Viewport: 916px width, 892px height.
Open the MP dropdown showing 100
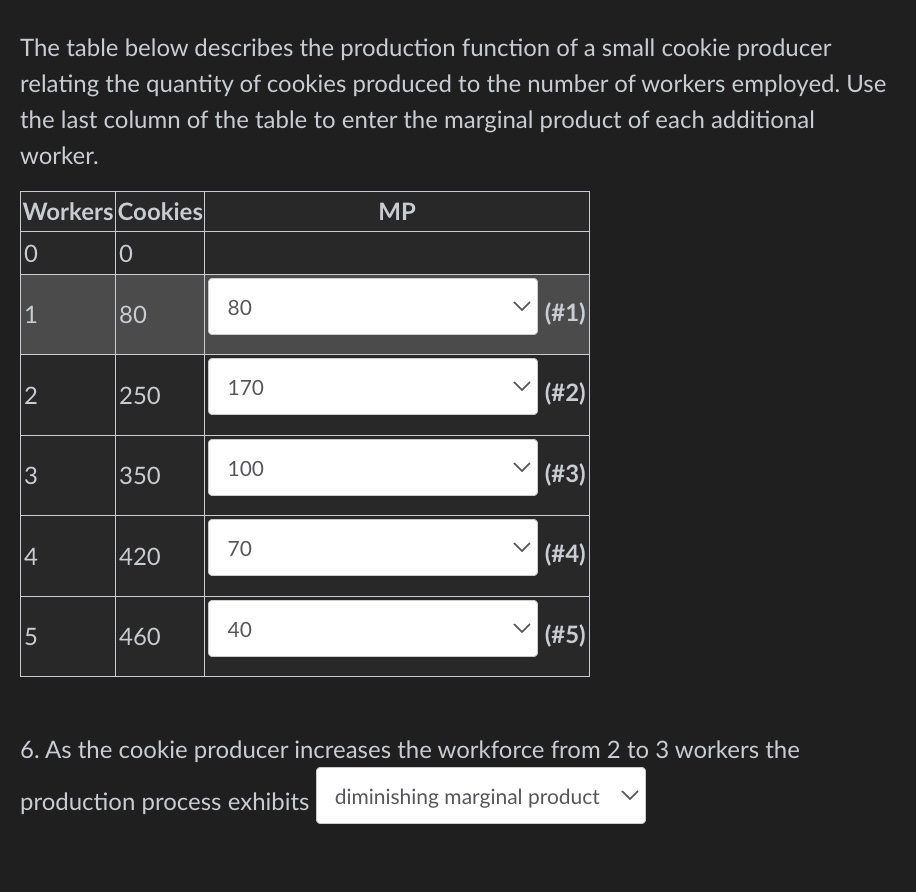click(x=372, y=467)
